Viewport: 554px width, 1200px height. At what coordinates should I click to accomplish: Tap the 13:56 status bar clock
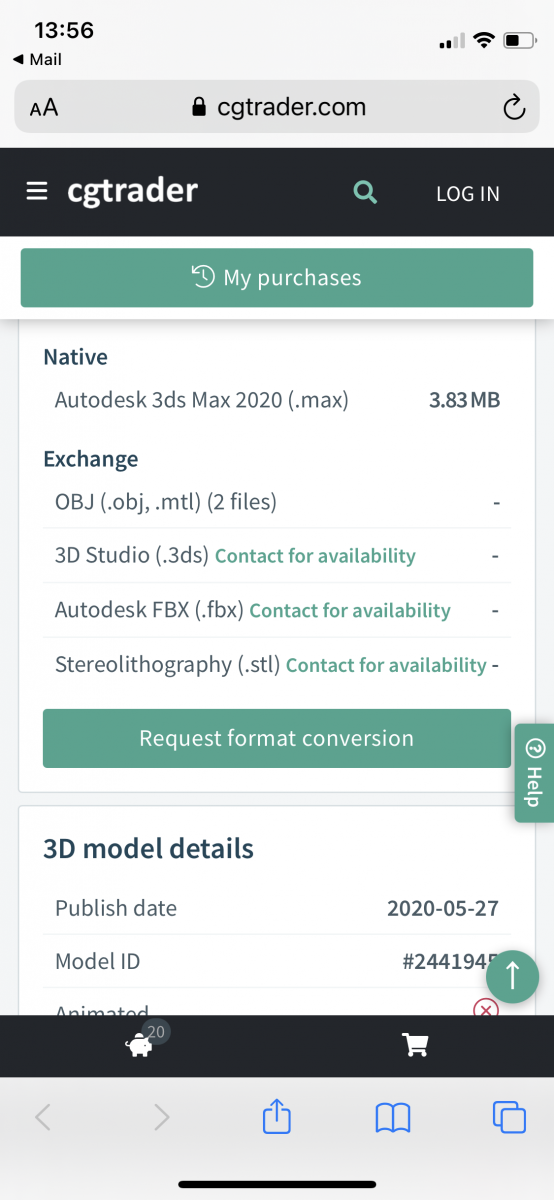point(64,30)
